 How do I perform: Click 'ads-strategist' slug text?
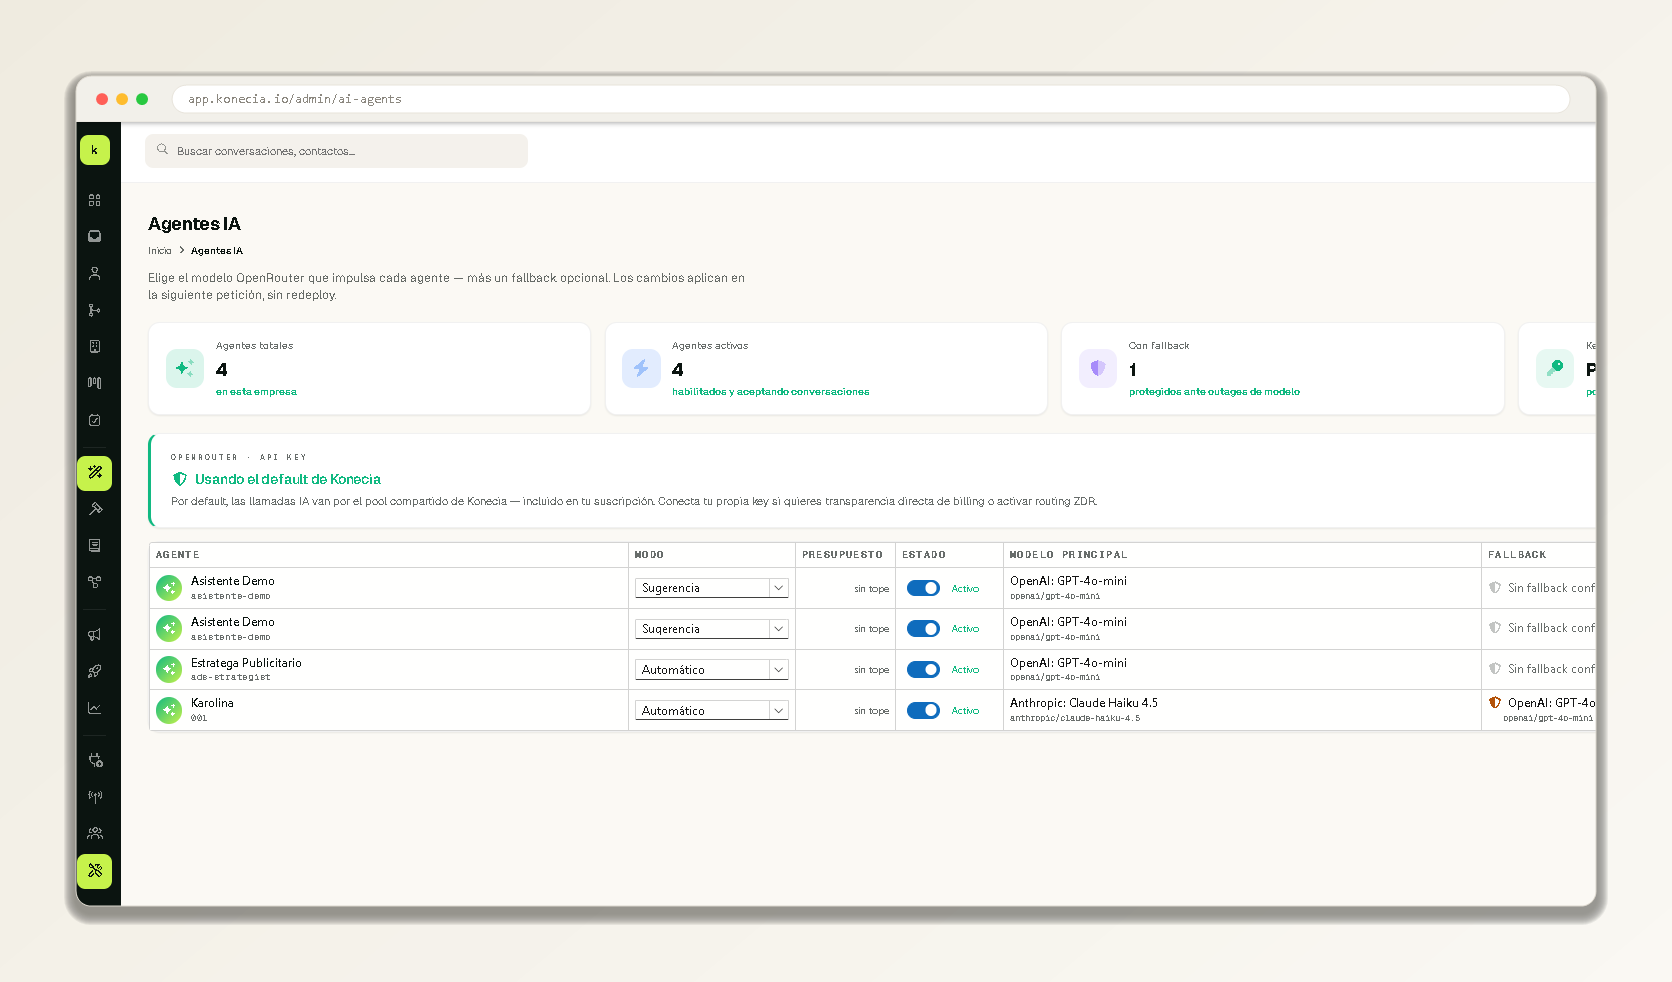(230, 677)
